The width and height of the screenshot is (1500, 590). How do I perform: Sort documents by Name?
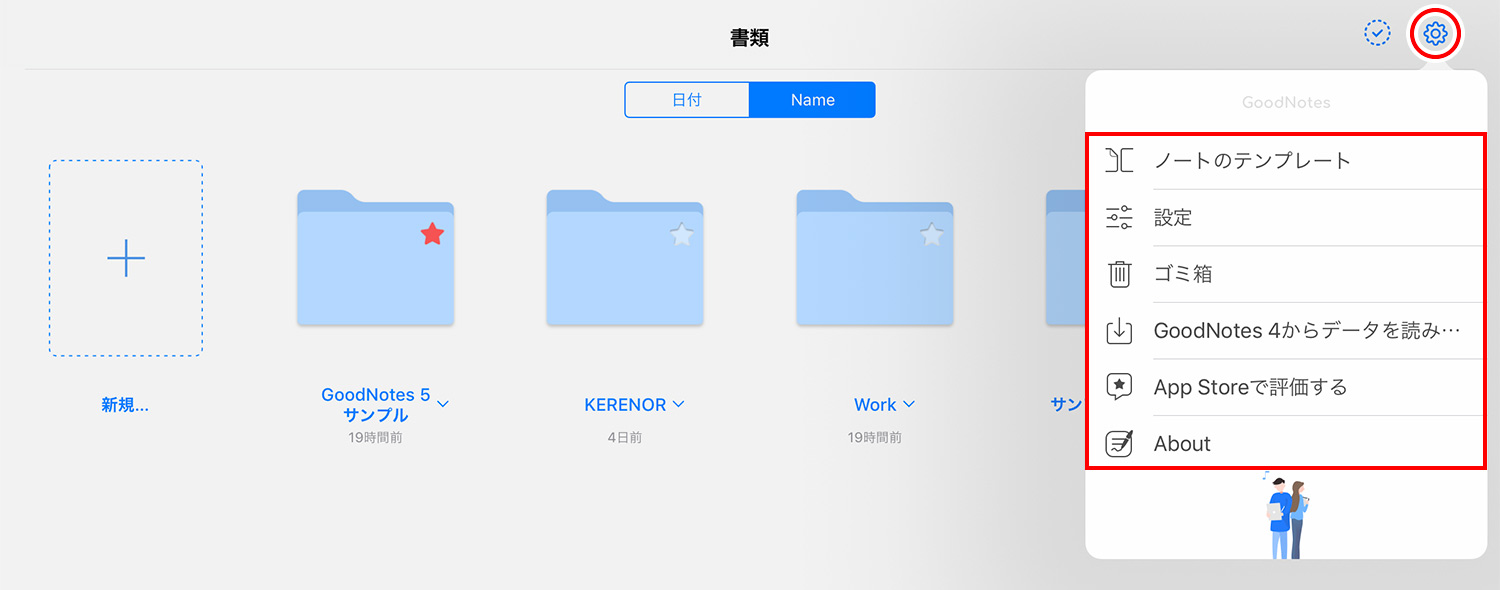click(x=812, y=100)
